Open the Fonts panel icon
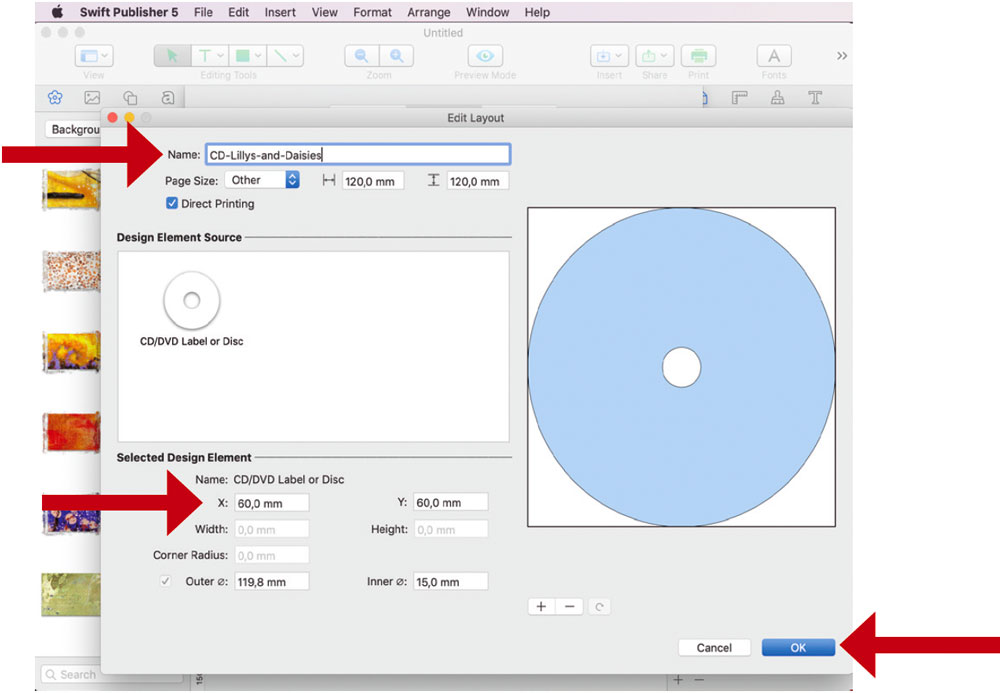 774,56
